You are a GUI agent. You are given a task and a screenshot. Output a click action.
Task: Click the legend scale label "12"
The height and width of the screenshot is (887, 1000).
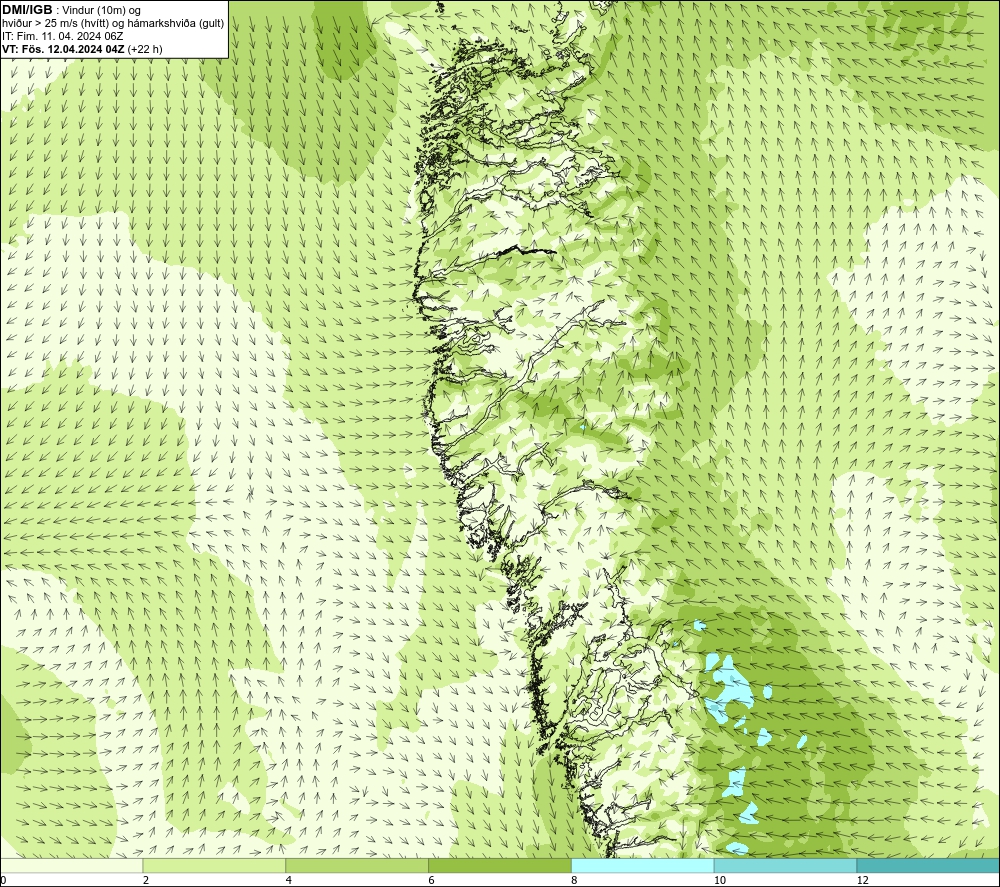863,881
